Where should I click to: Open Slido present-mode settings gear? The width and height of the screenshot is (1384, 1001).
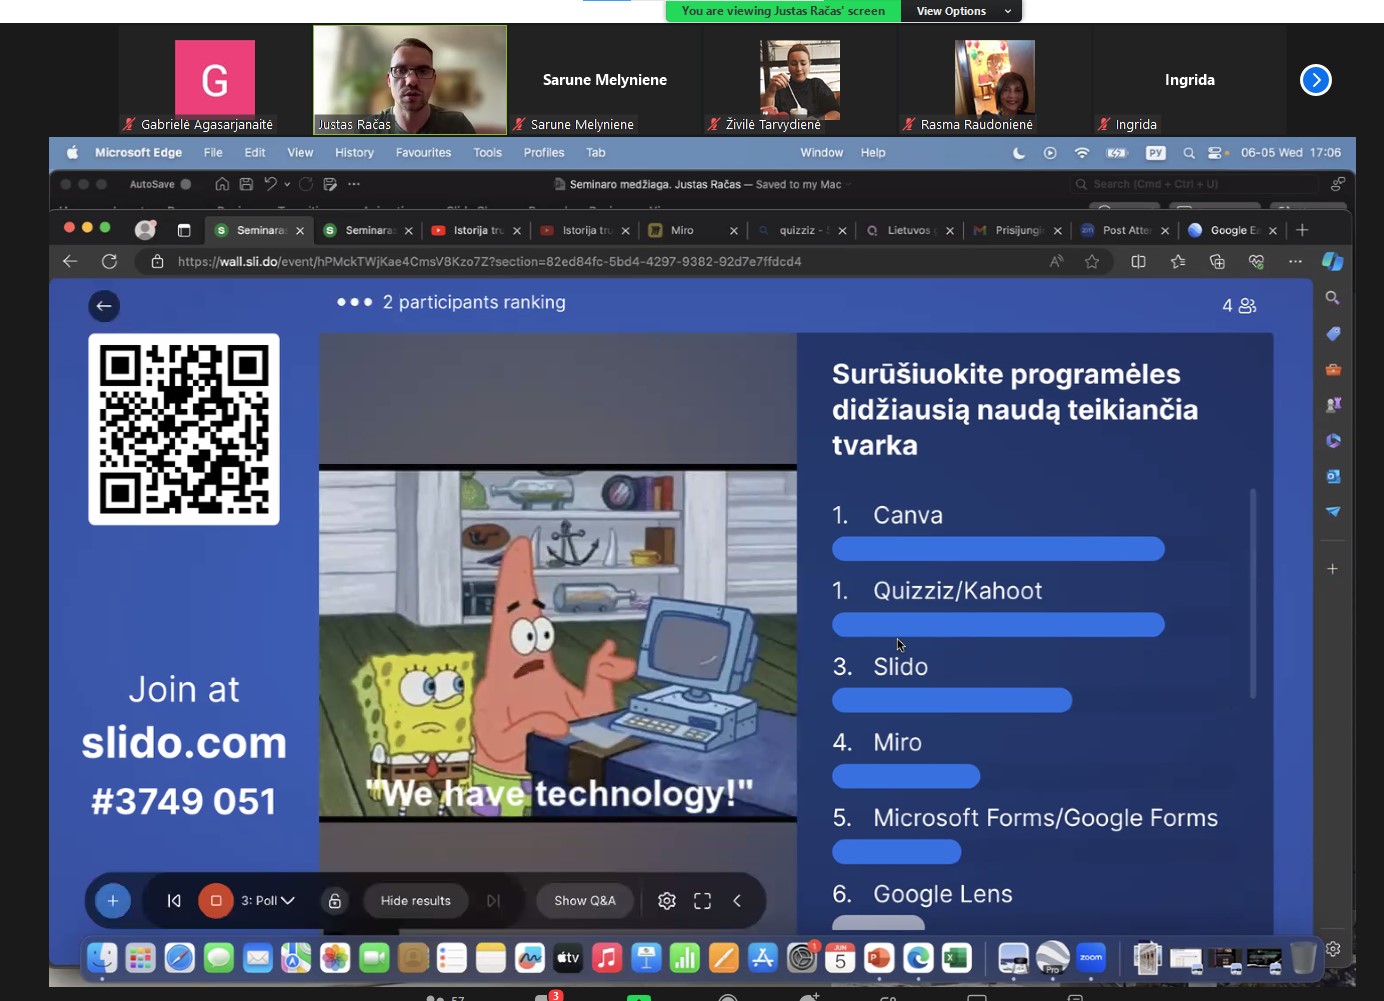click(x=667, y=901)
